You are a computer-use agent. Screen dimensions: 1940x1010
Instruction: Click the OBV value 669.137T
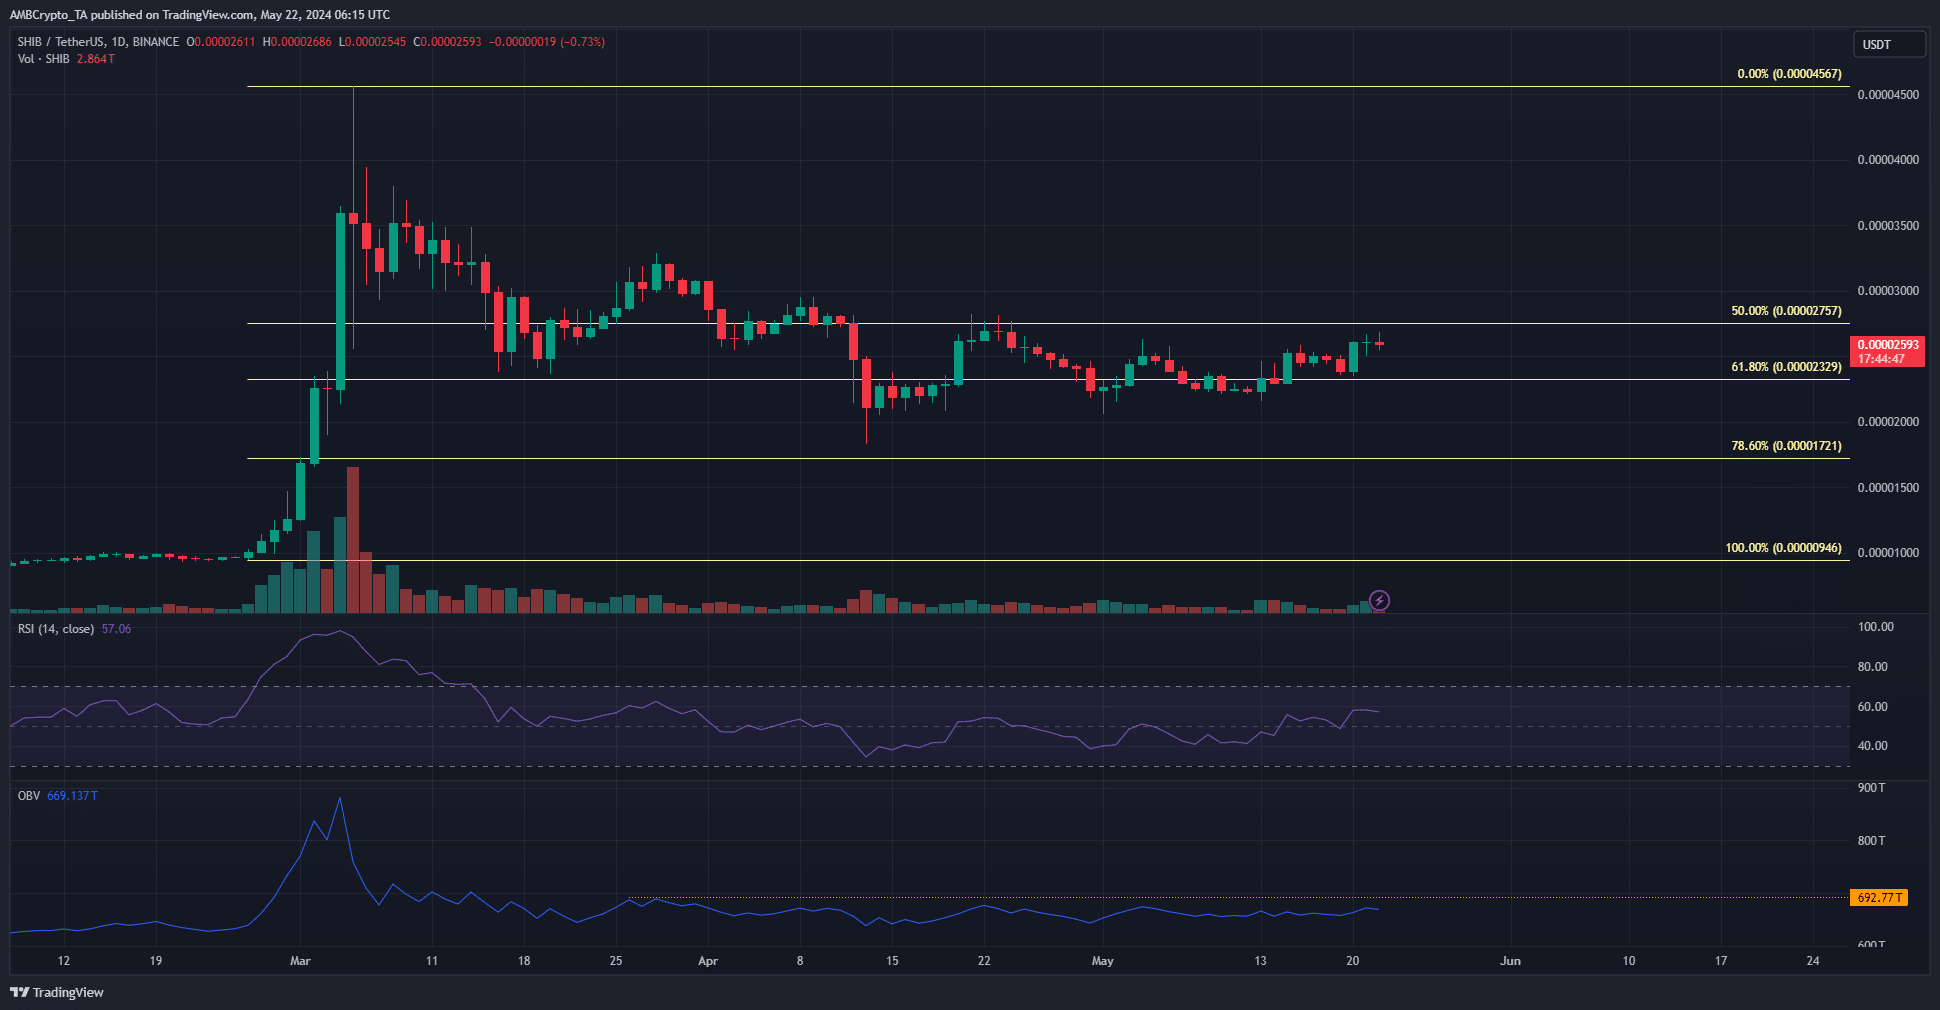[x=72, y=796]
